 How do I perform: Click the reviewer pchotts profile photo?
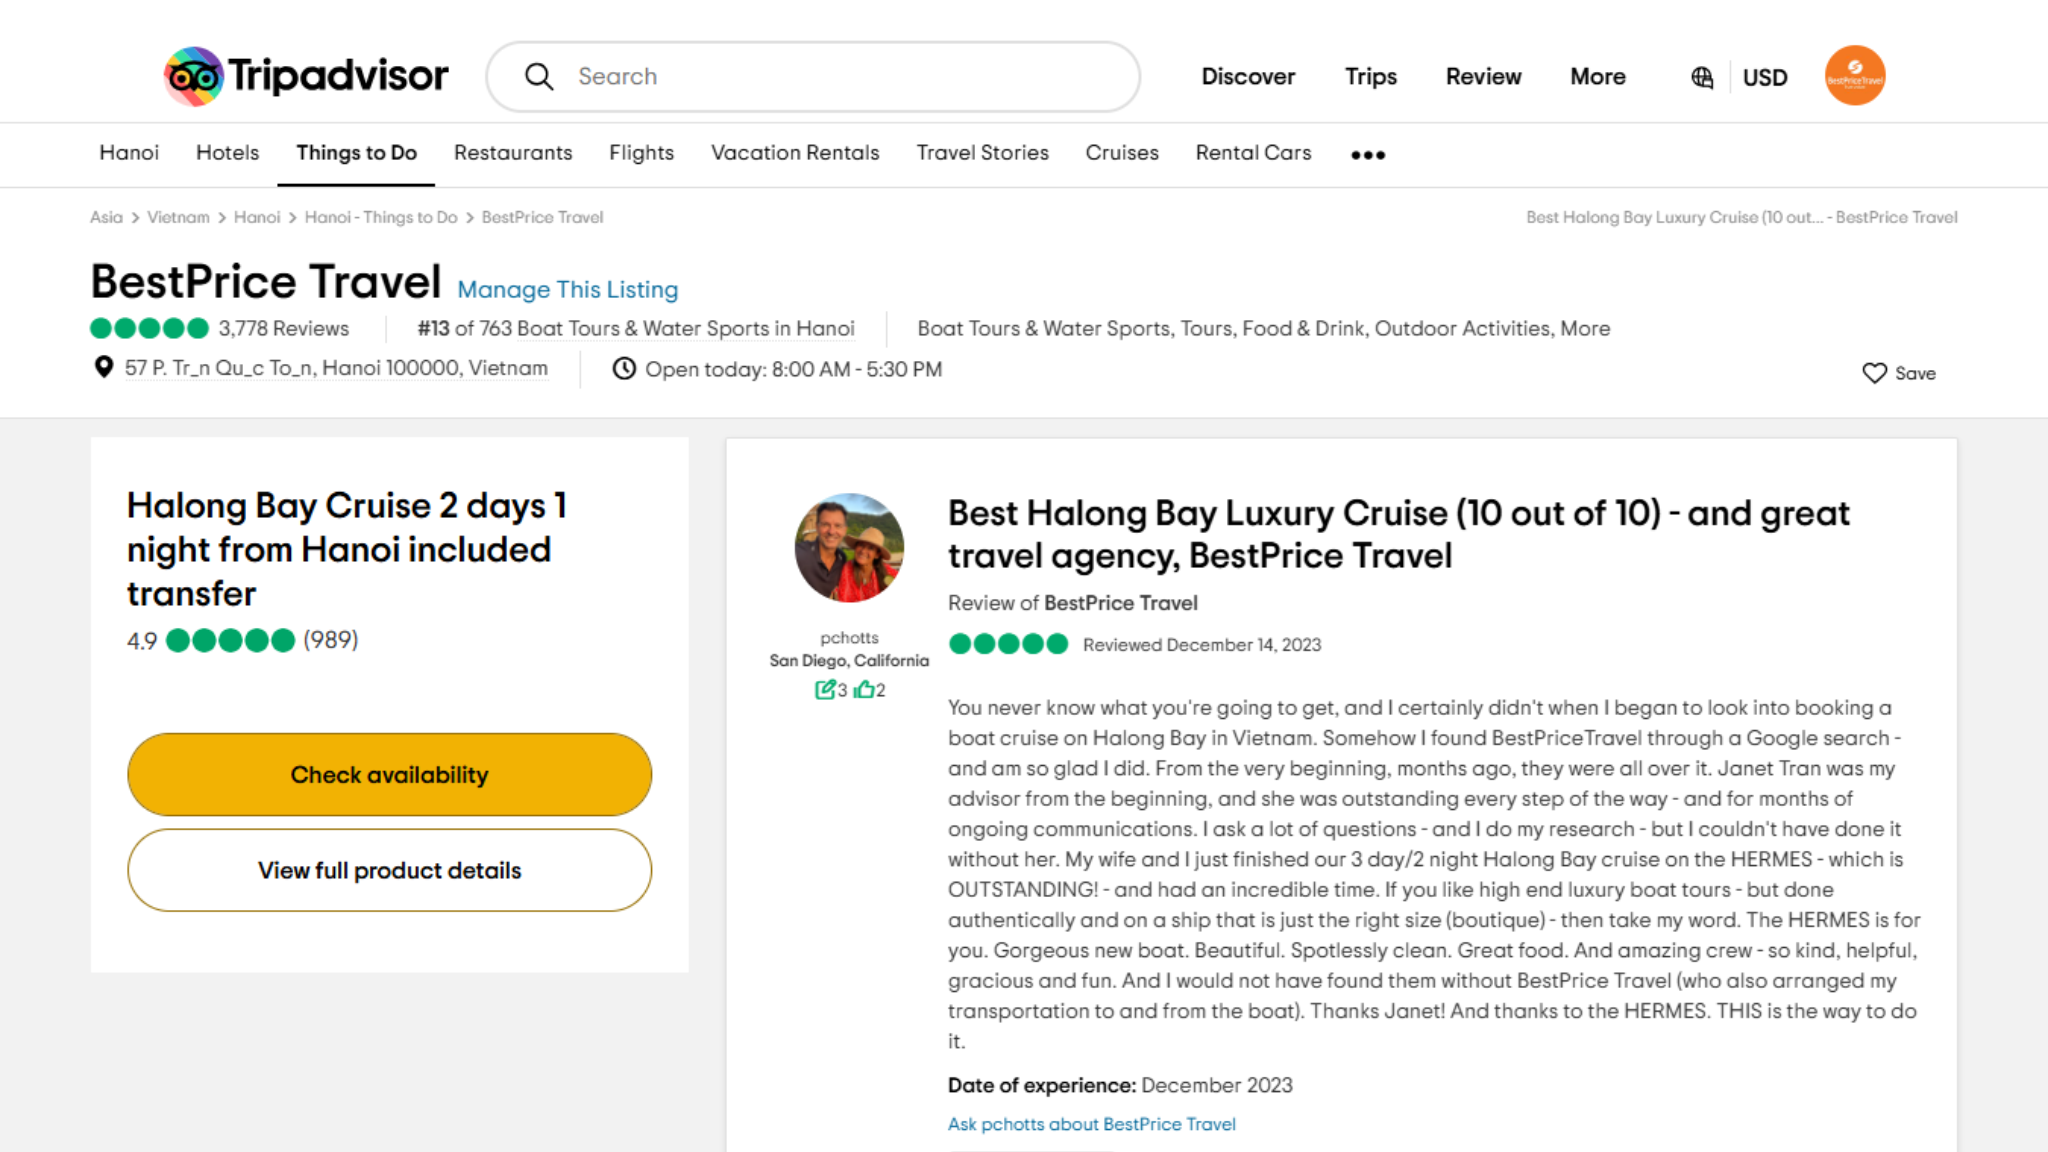pyautogui.click(x=849, y=548)
